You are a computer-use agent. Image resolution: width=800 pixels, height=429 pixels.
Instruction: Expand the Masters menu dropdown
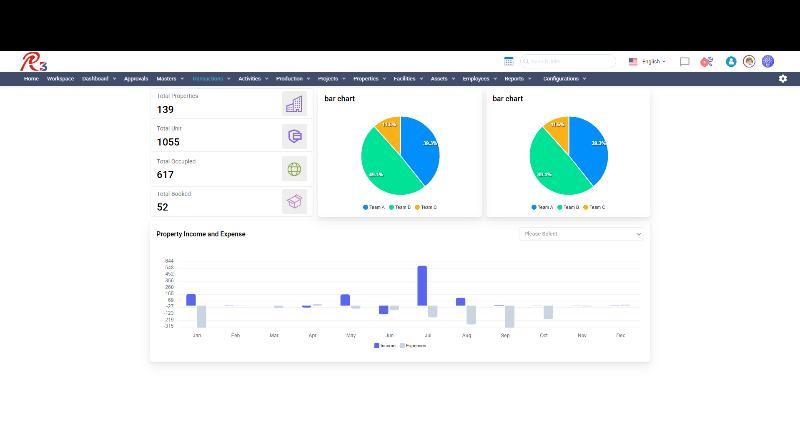tap(169, 78)
